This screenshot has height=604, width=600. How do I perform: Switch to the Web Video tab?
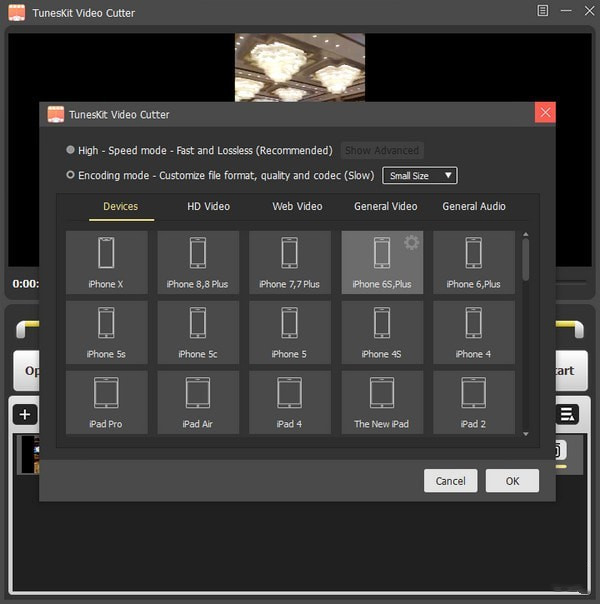(297, 206)
